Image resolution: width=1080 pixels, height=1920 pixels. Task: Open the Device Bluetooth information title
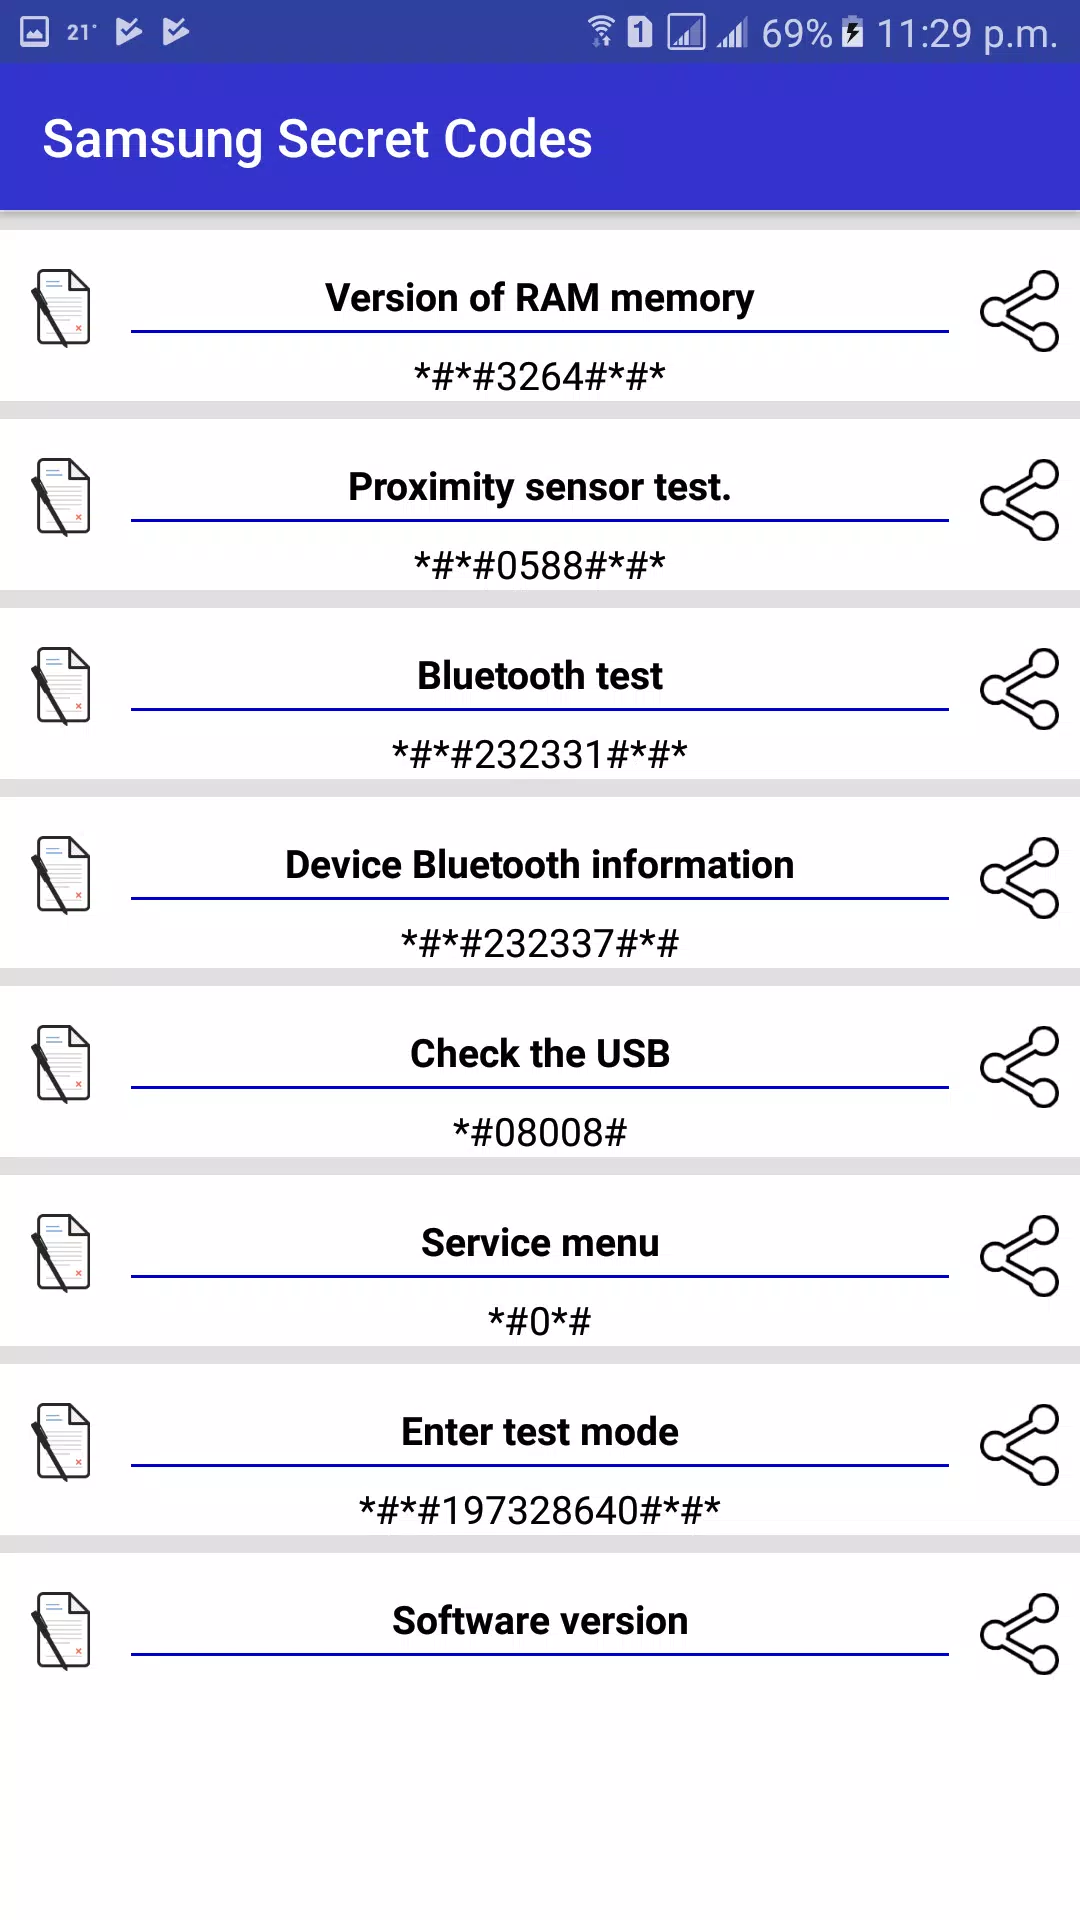pos(540,865)
